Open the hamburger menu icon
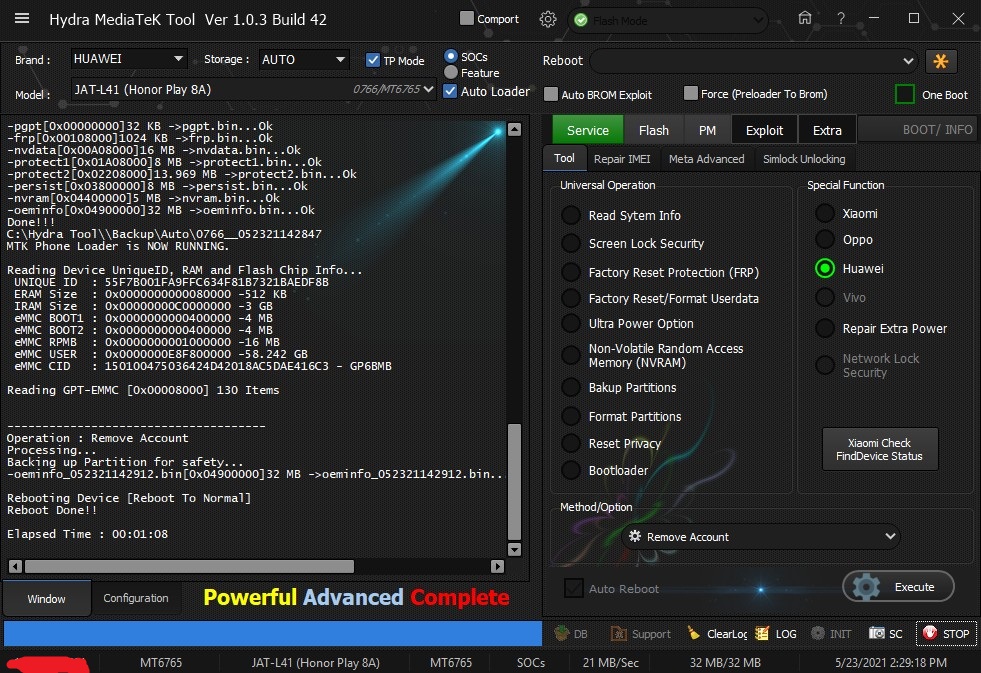 pyautogui.click(x=22, y=19)
